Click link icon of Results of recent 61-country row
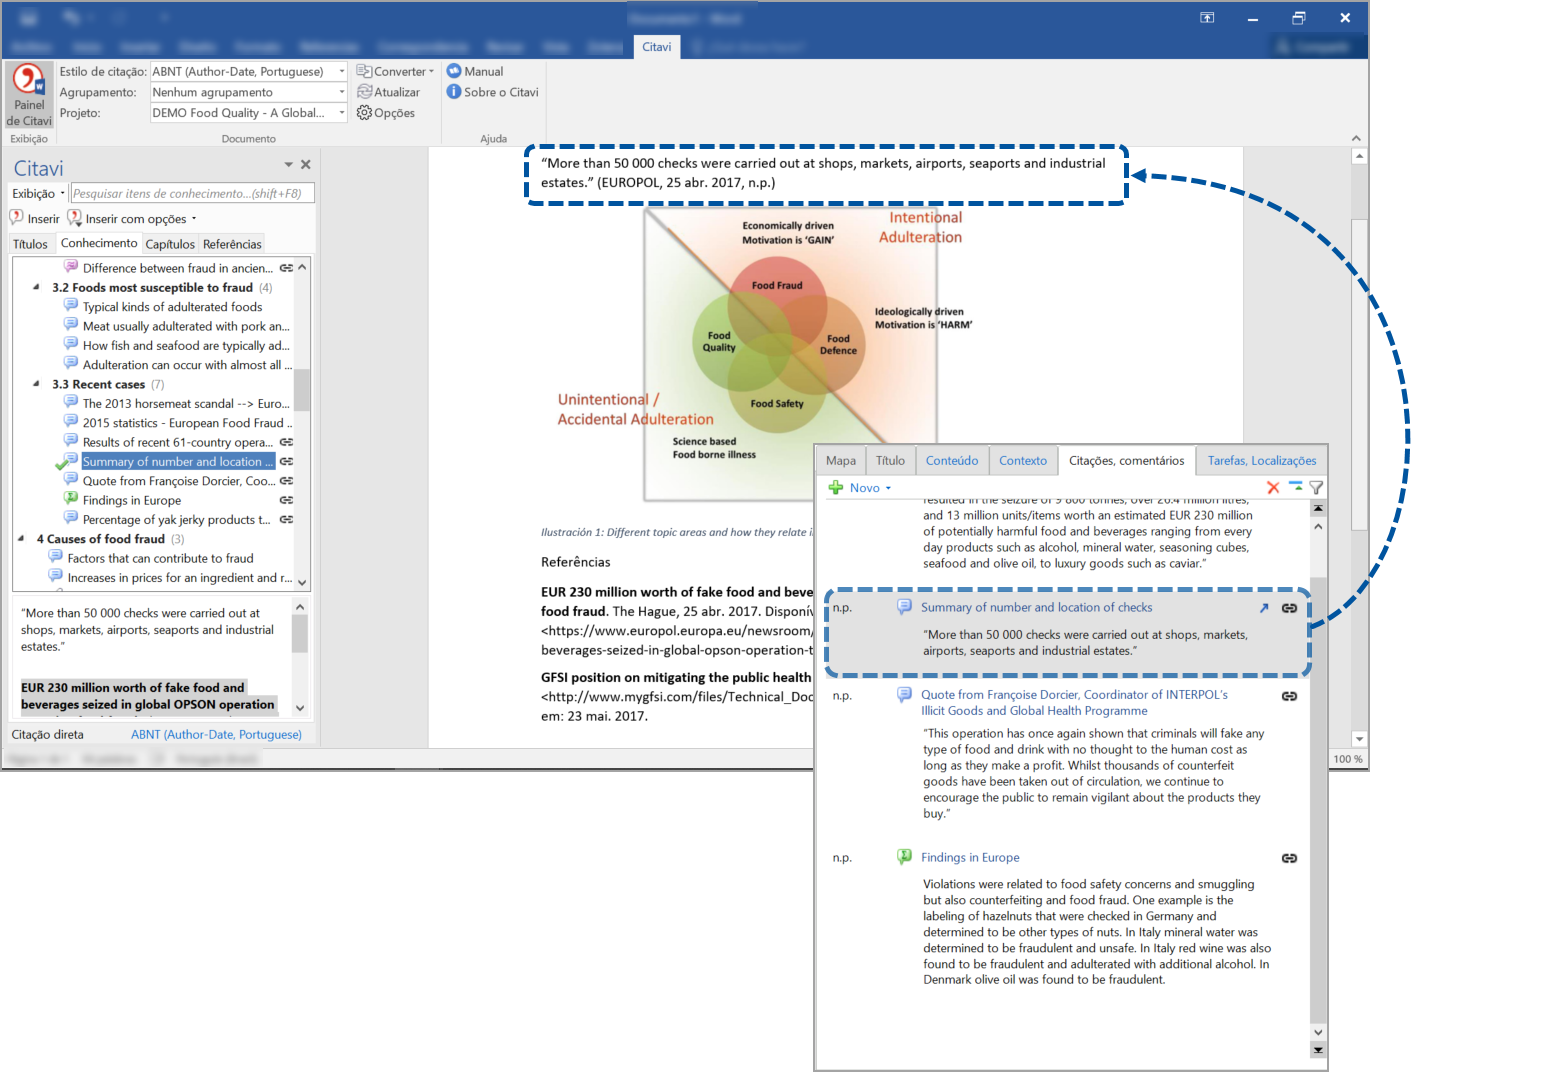The height and width of the screenshot is (1072, 1549). [x=287, y=442]
